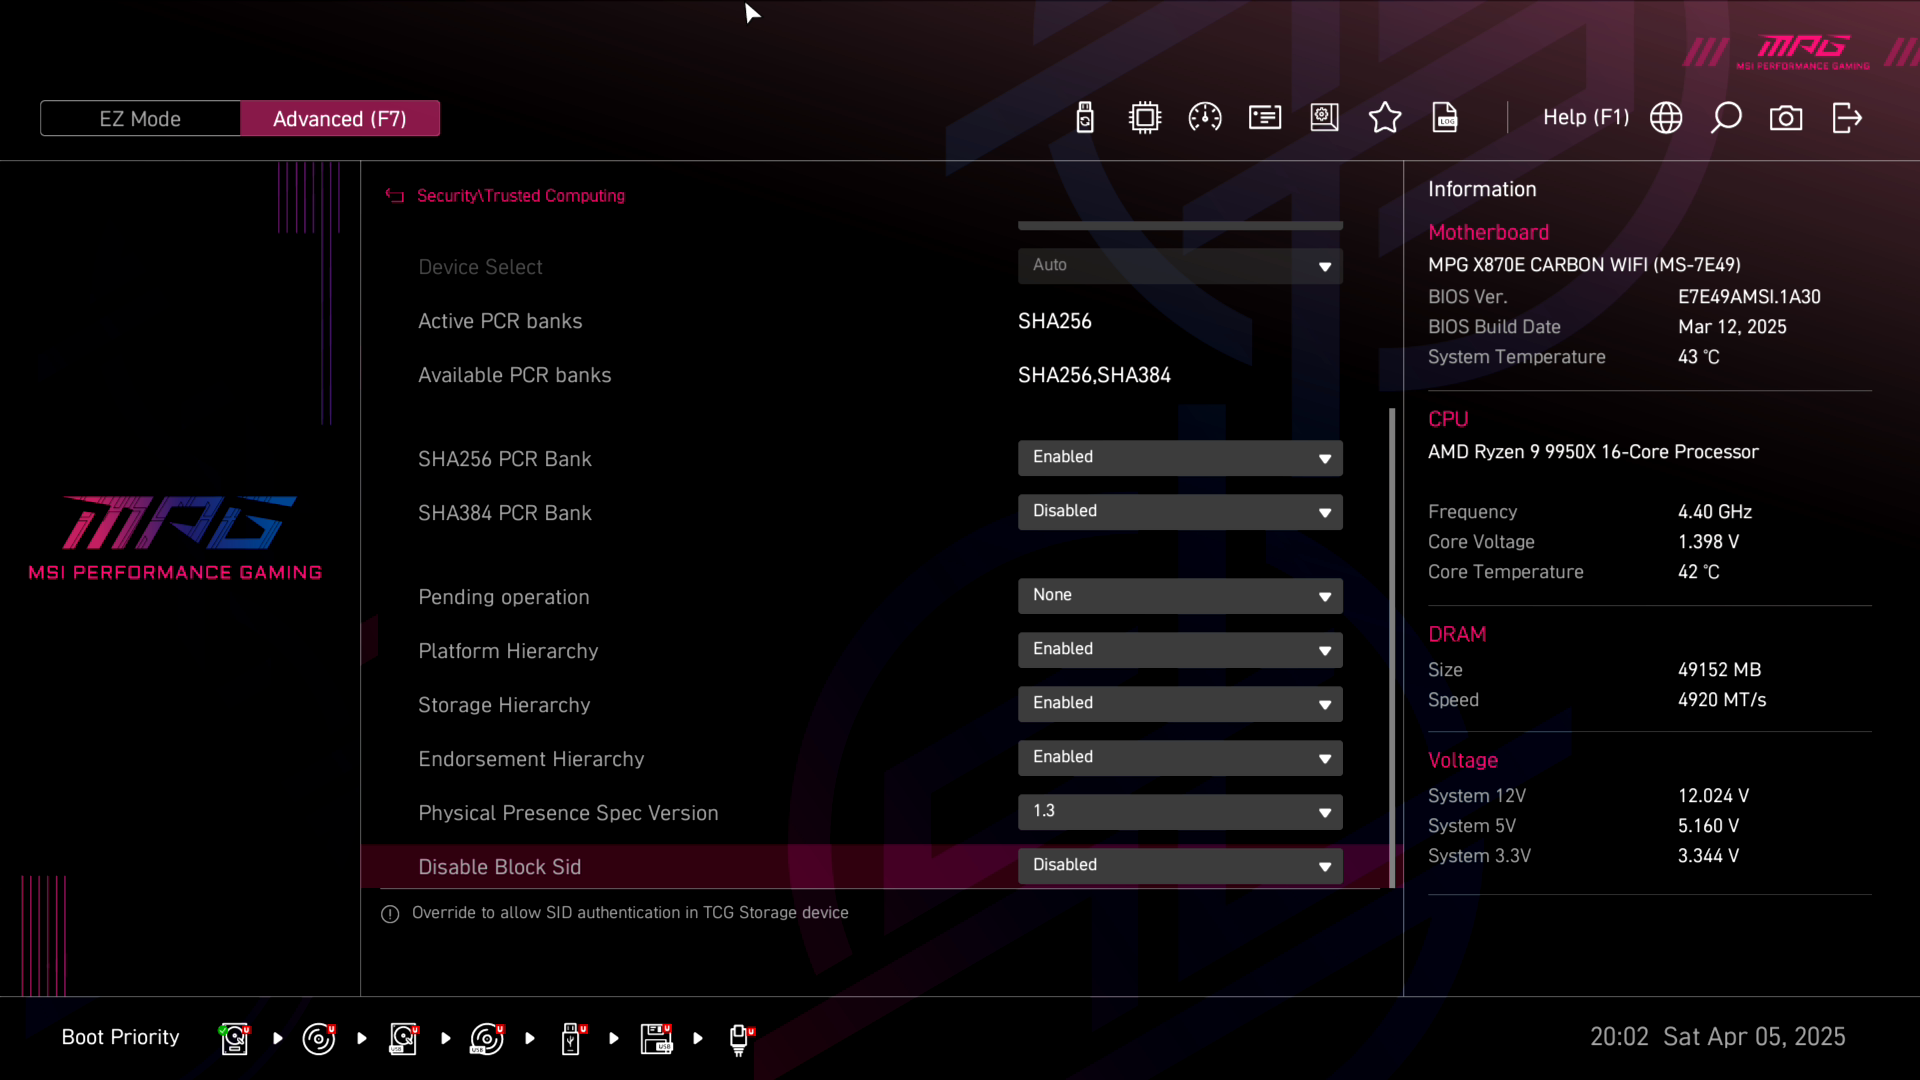The width and height of the screenshot is (1920, 1080).
Task: Select hard disk boot device with green check
Action: click(234, 1038)
